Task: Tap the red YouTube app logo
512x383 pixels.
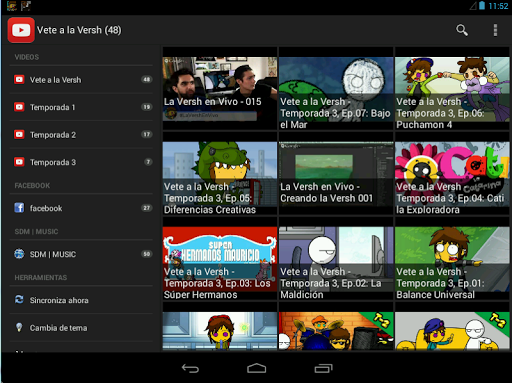Action: pos(21,30)
